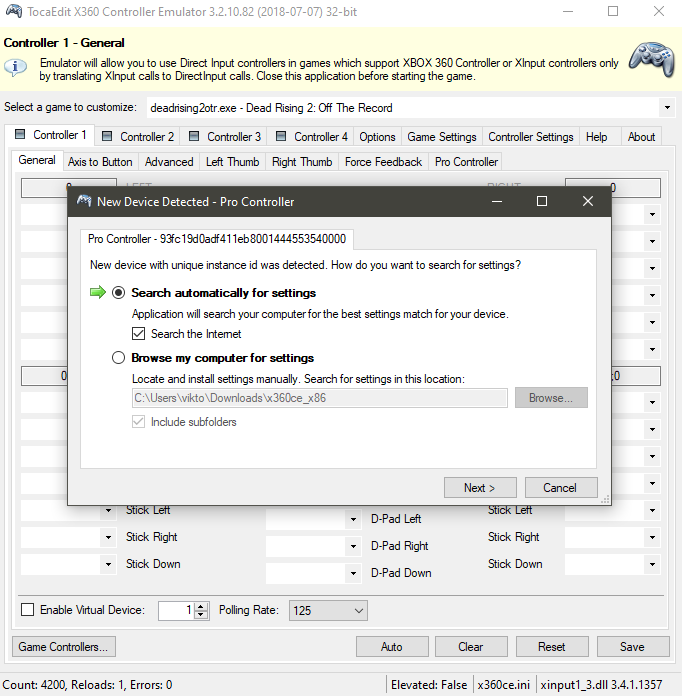Expand the left Stick Down dropdown
Image resolution: width=682 pixels, height=696 pixels.
pyautogui.click(x=108, y=564)
